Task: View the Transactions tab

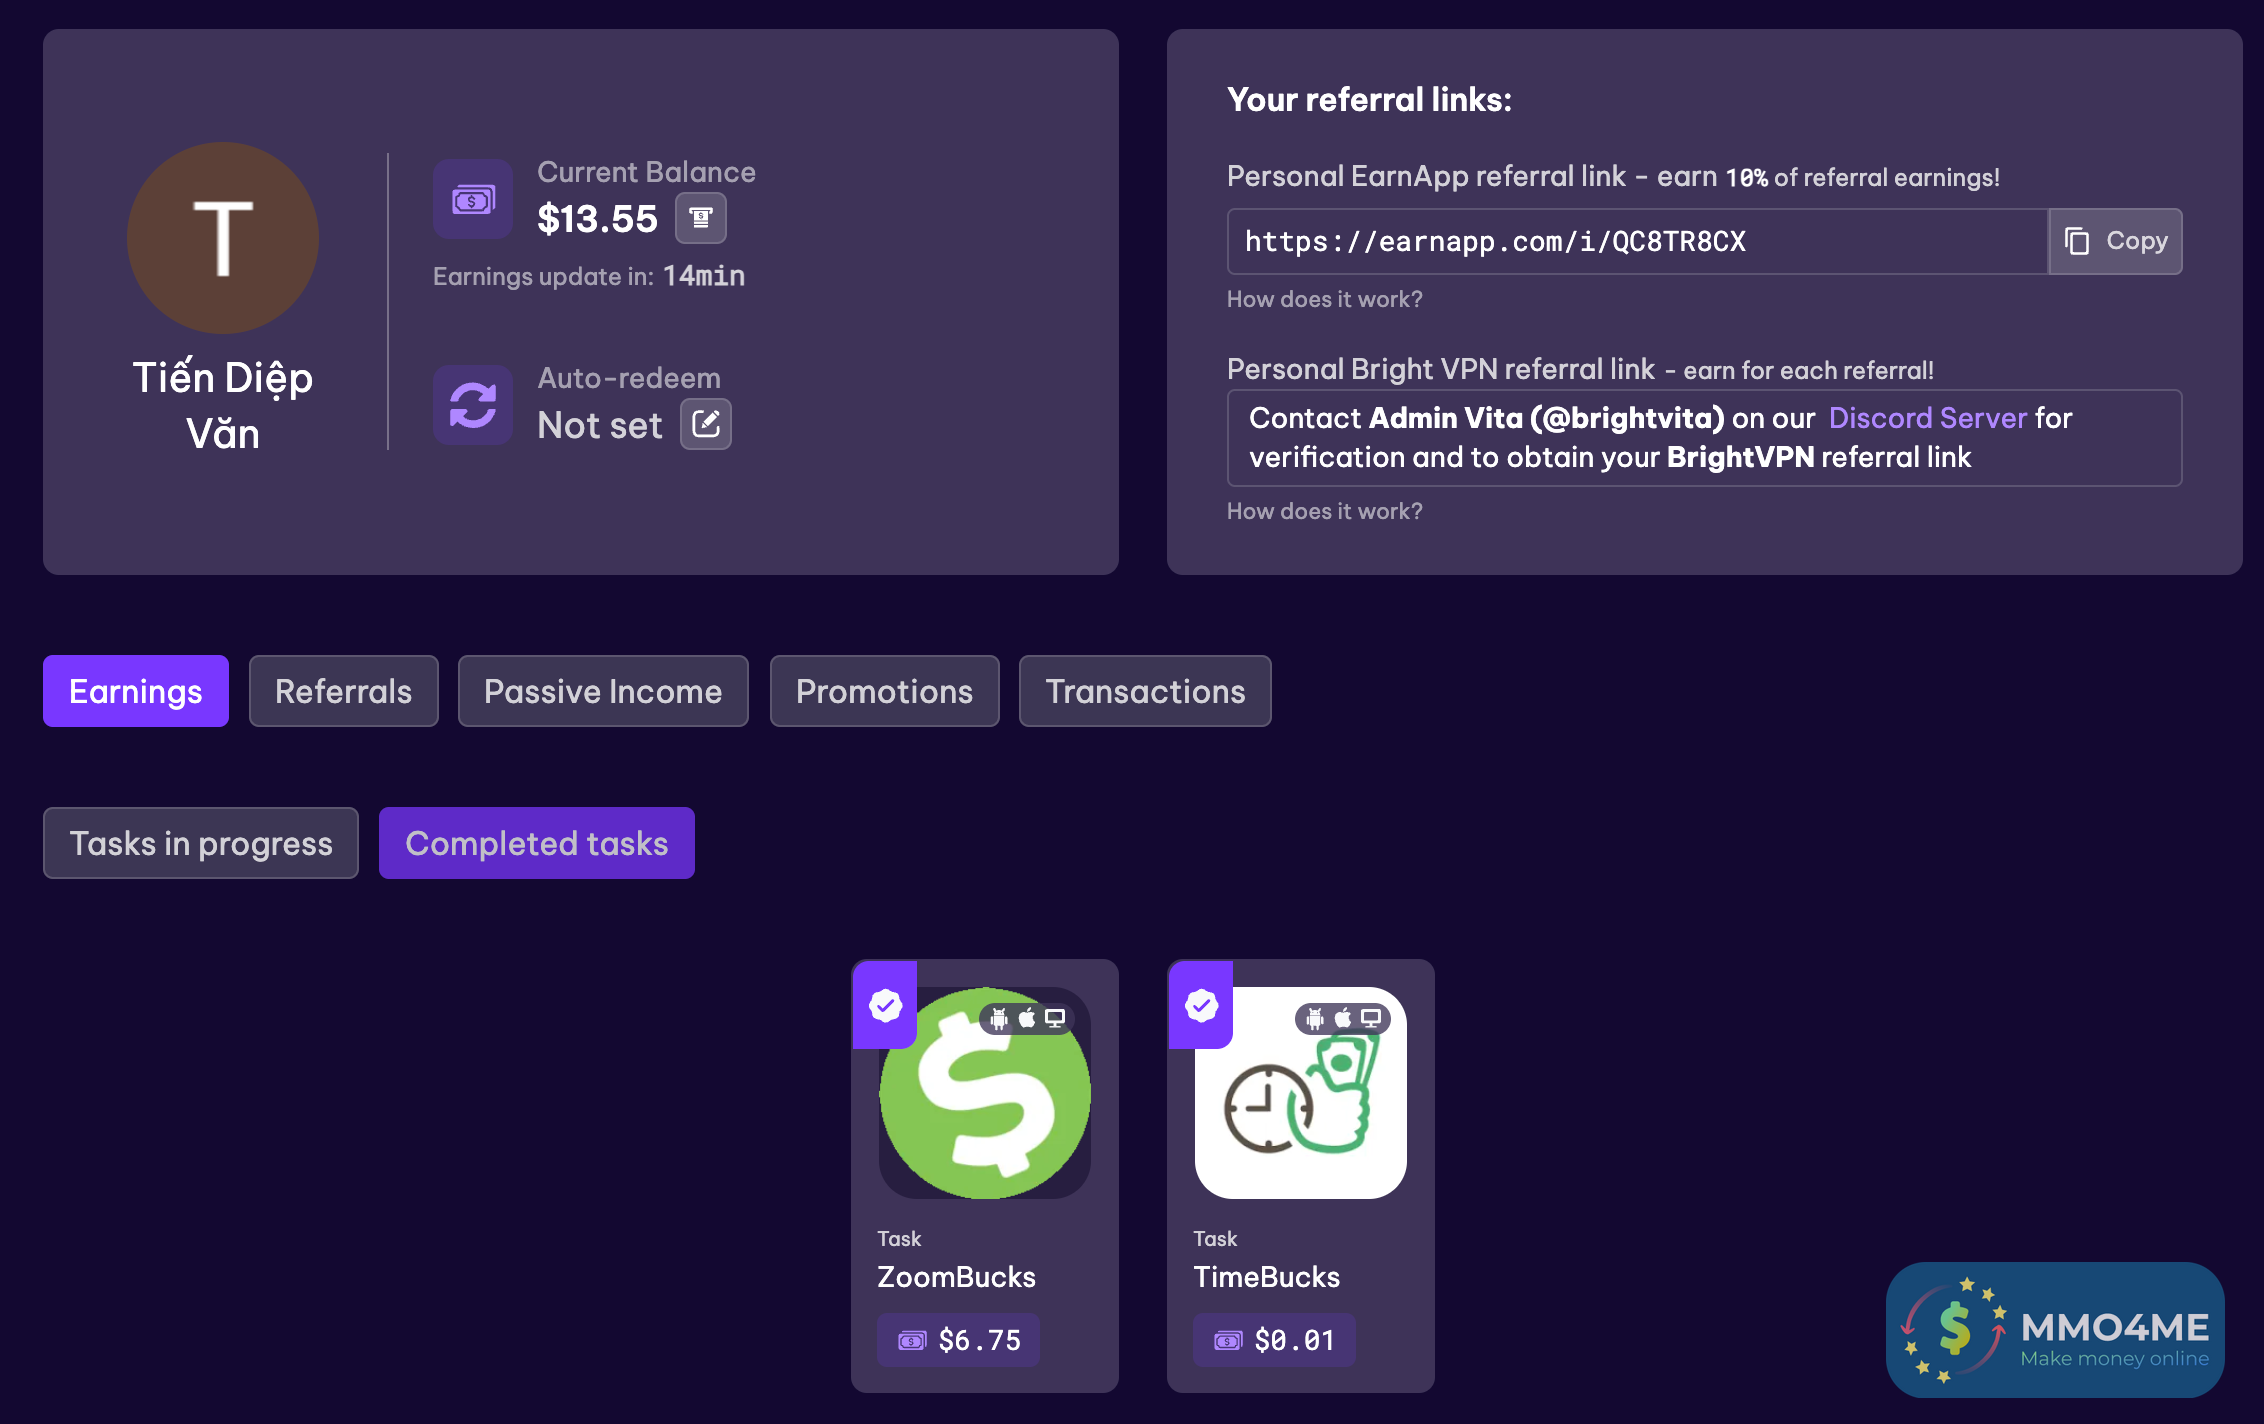Action: 1145,691
